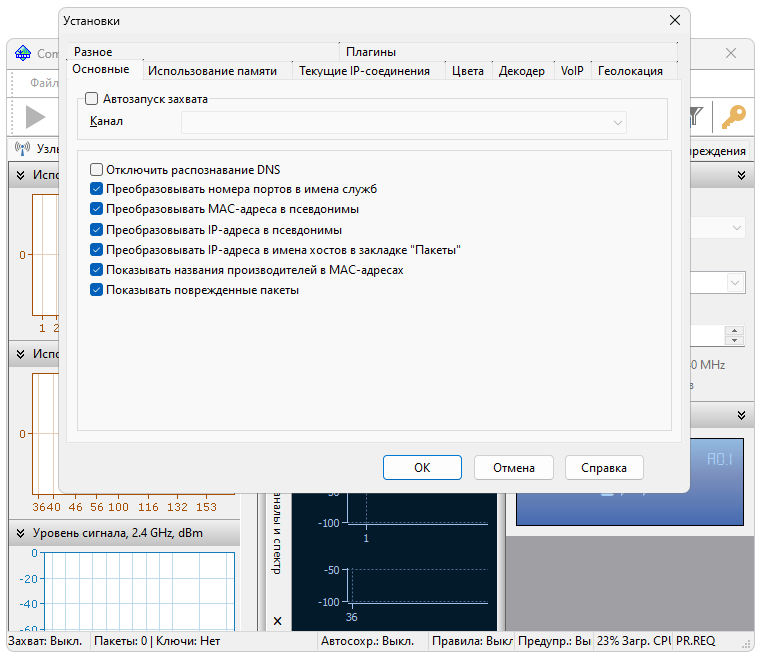
Task: Click the golden key icon in toolbar
Action: [733, 118]
